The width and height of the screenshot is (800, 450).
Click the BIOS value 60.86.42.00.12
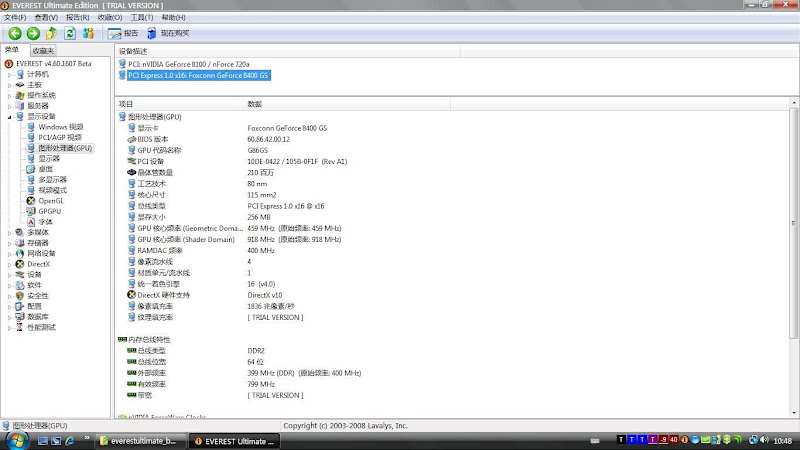pyautogui.click(x=268, y=139)
